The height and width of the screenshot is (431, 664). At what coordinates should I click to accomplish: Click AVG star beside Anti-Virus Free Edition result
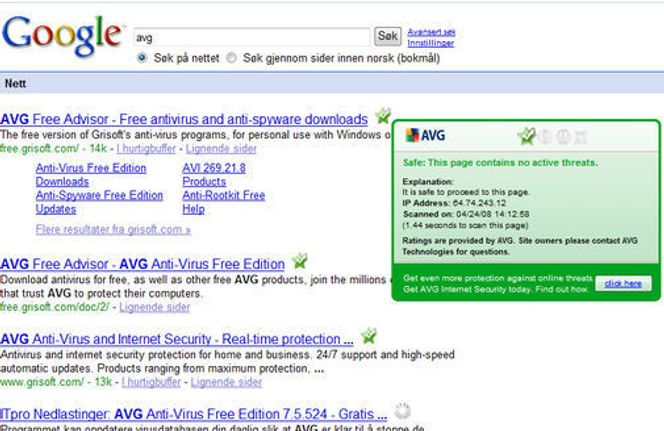coord(300,261)
